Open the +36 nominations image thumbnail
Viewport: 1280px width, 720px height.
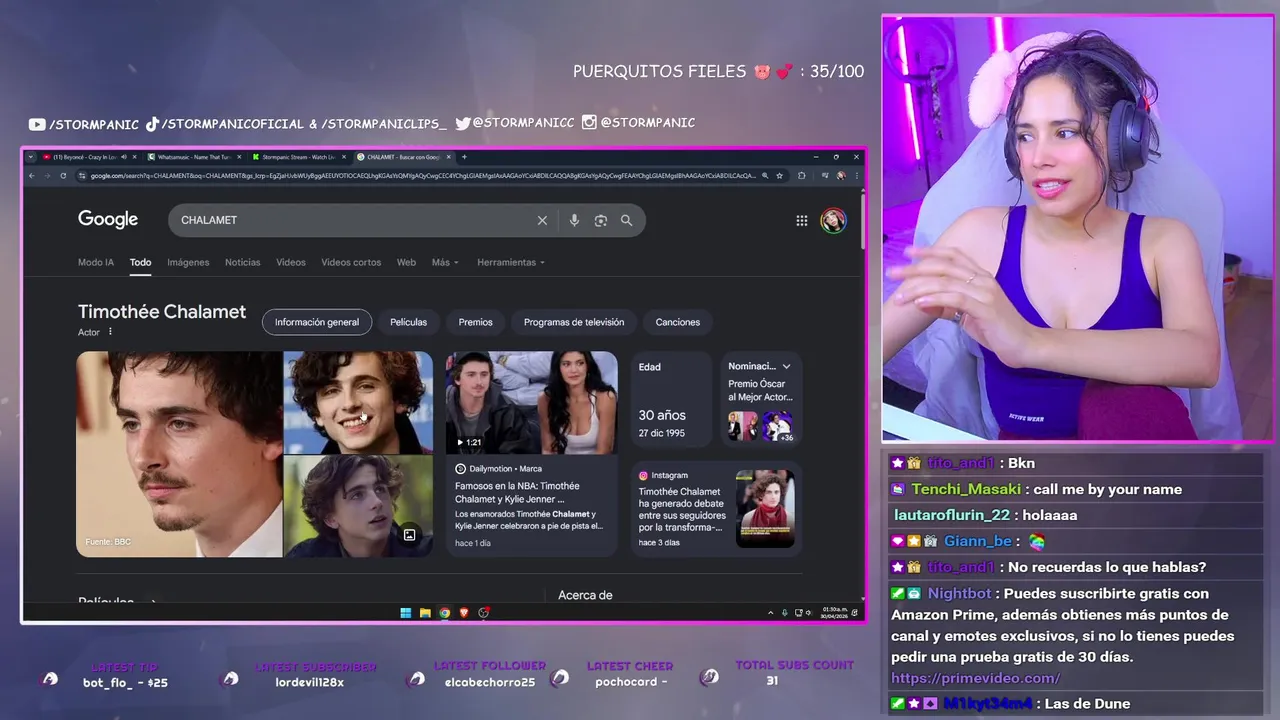pos(777,426)
